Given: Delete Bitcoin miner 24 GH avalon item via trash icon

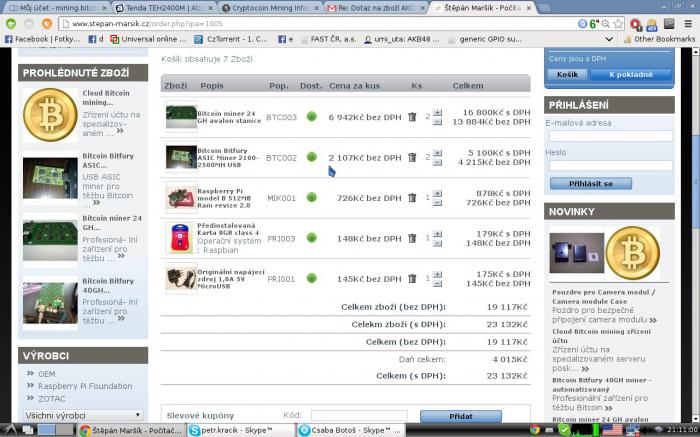Looking at the screenshot, I should pos(412,117).
